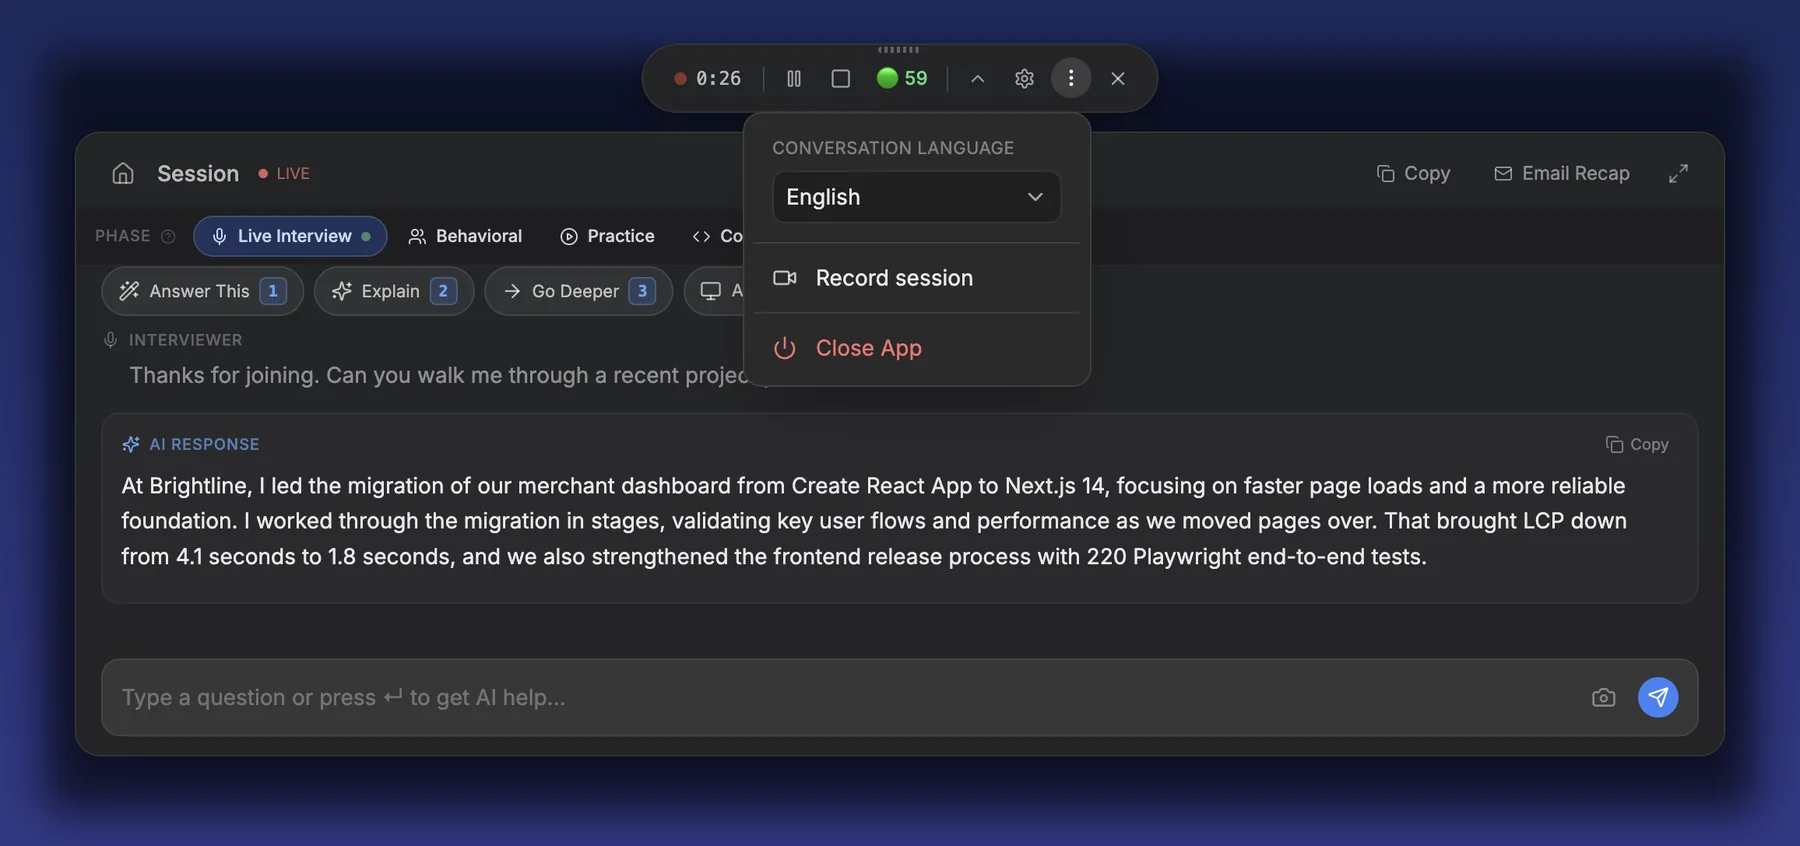Switch to the Live Interview phase

[x=290, y=236]
